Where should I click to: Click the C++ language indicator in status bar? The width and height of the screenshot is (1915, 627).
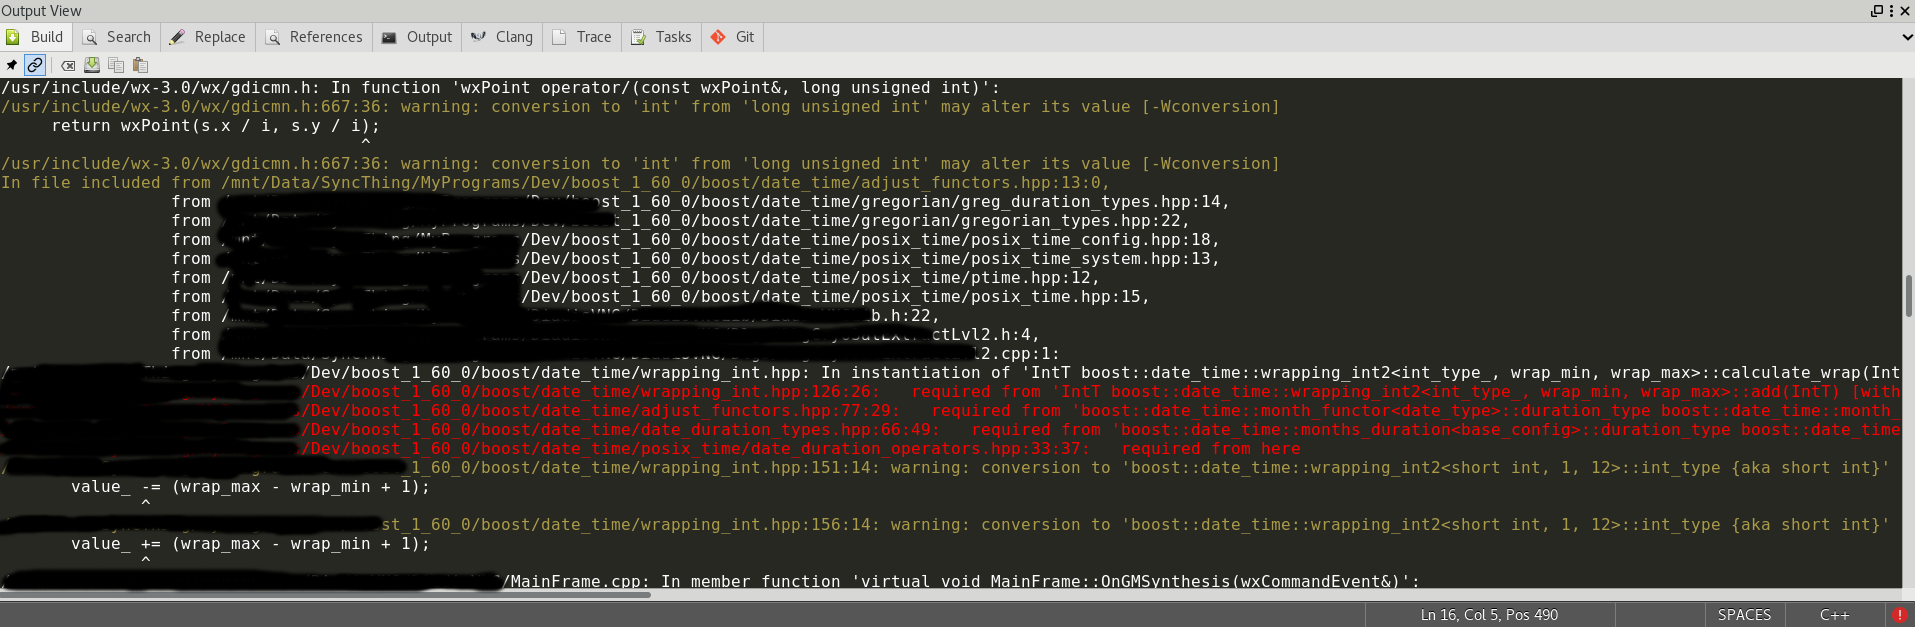point(1835,615)
